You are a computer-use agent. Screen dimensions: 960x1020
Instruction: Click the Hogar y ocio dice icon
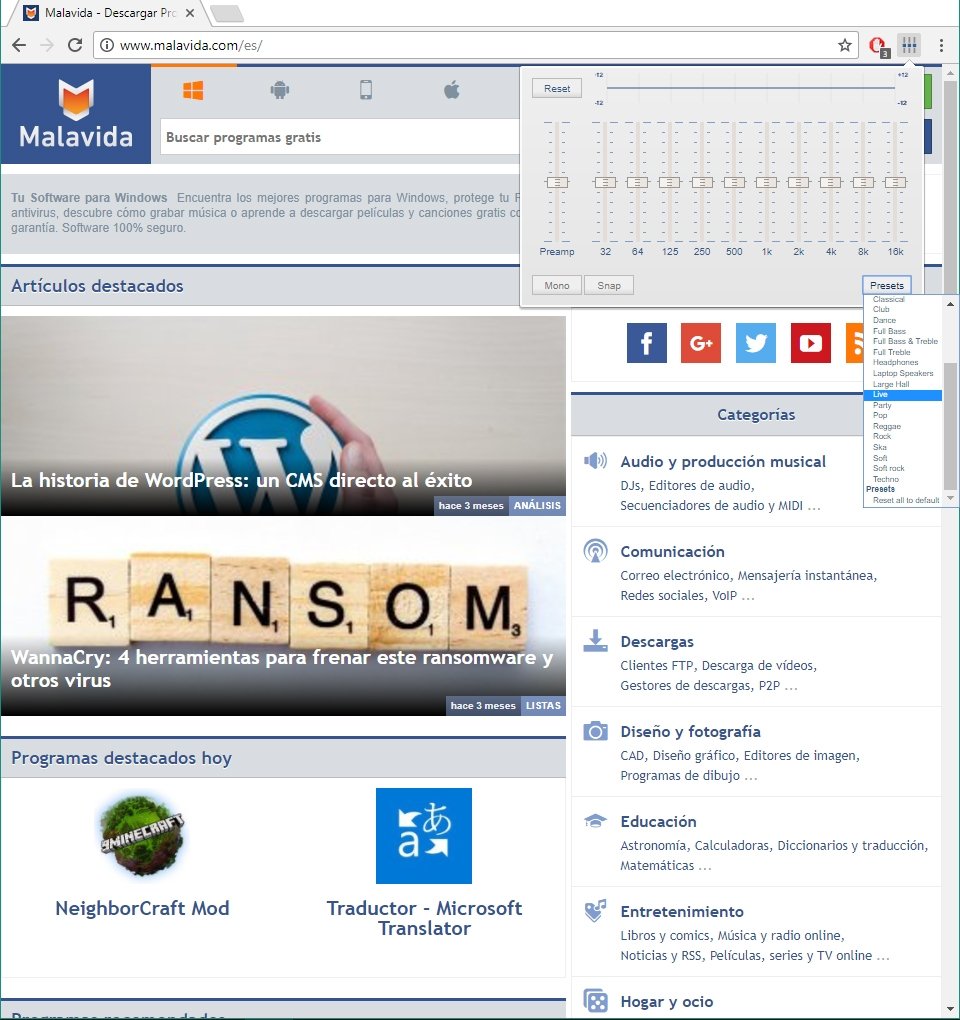(x=595, y=1000)
